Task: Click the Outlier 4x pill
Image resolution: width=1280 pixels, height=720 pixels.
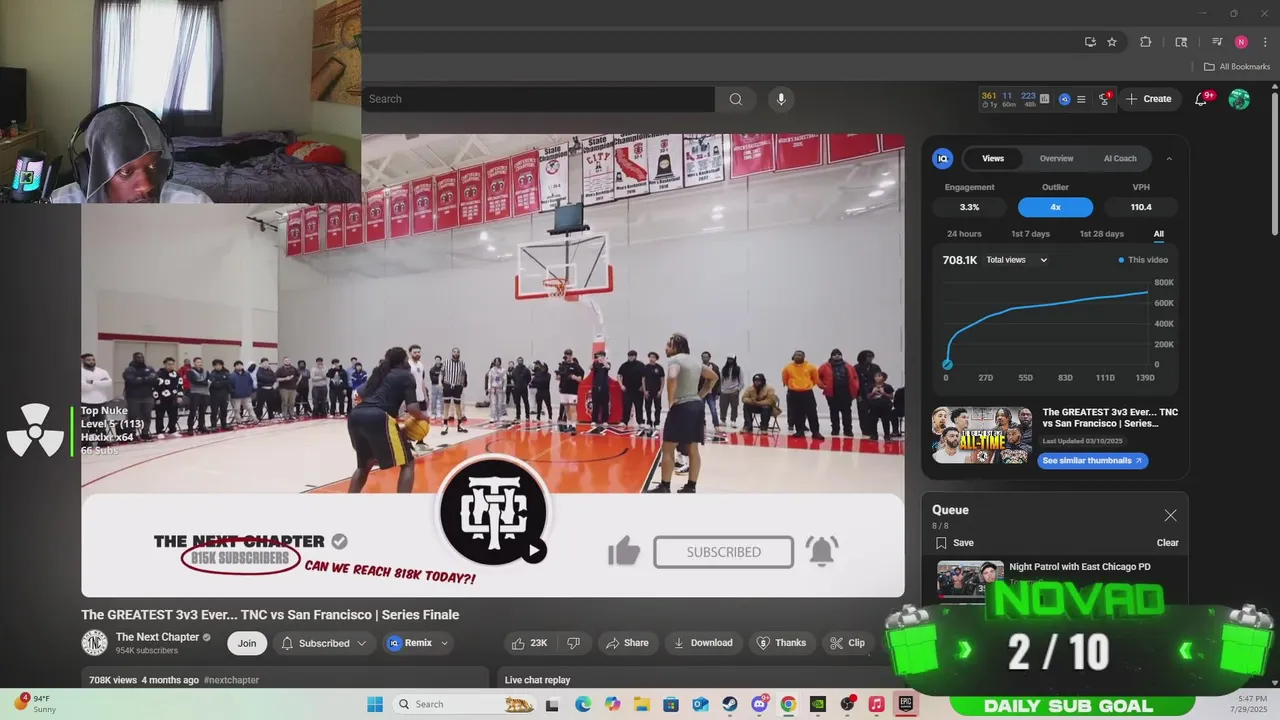Action: (x=1055, y=207)
